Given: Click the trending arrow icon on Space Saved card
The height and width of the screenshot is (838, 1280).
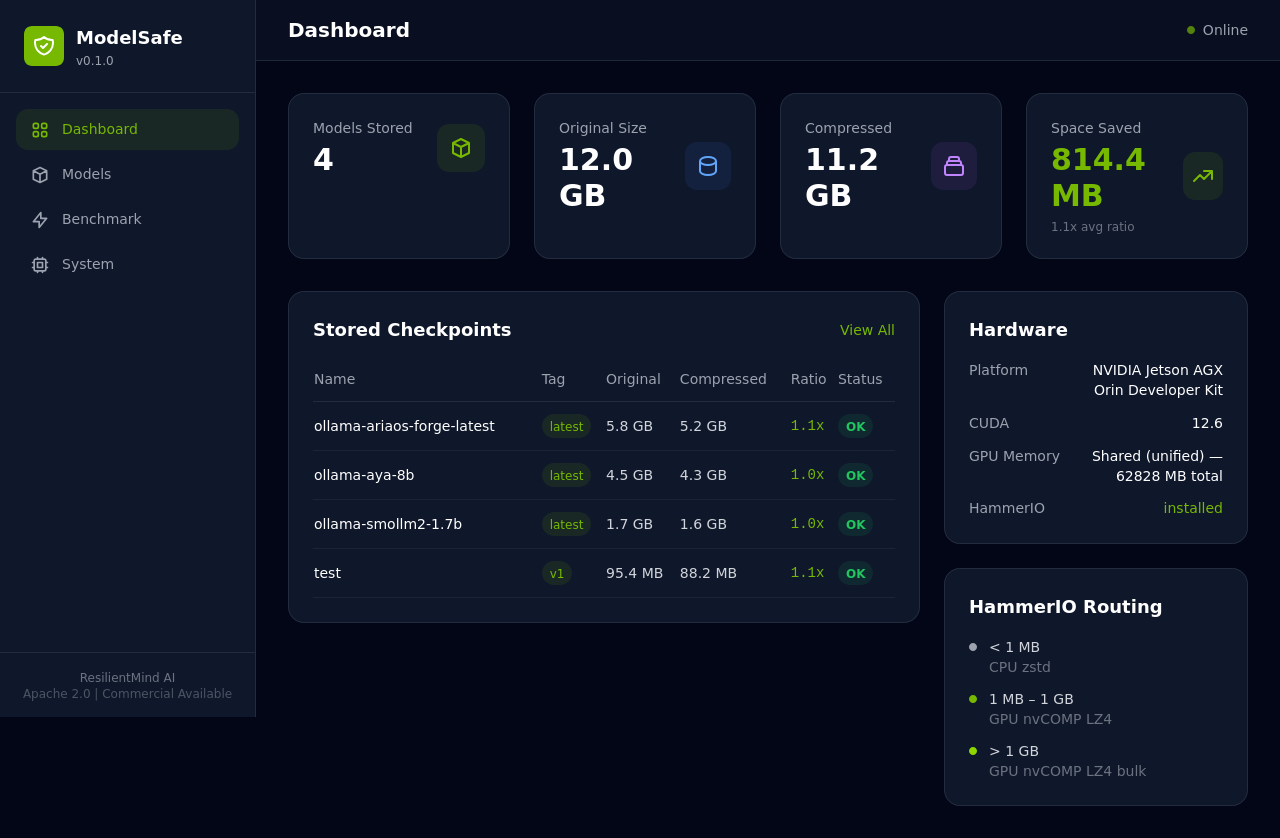Looking at the screenshot, I should pos(1201,175).
